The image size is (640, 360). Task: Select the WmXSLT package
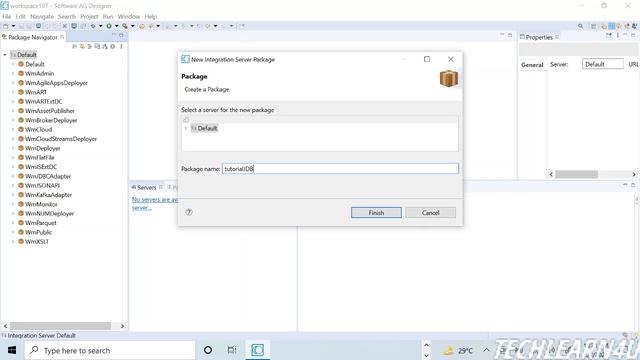pyautogui.click(x=37, y=242)
